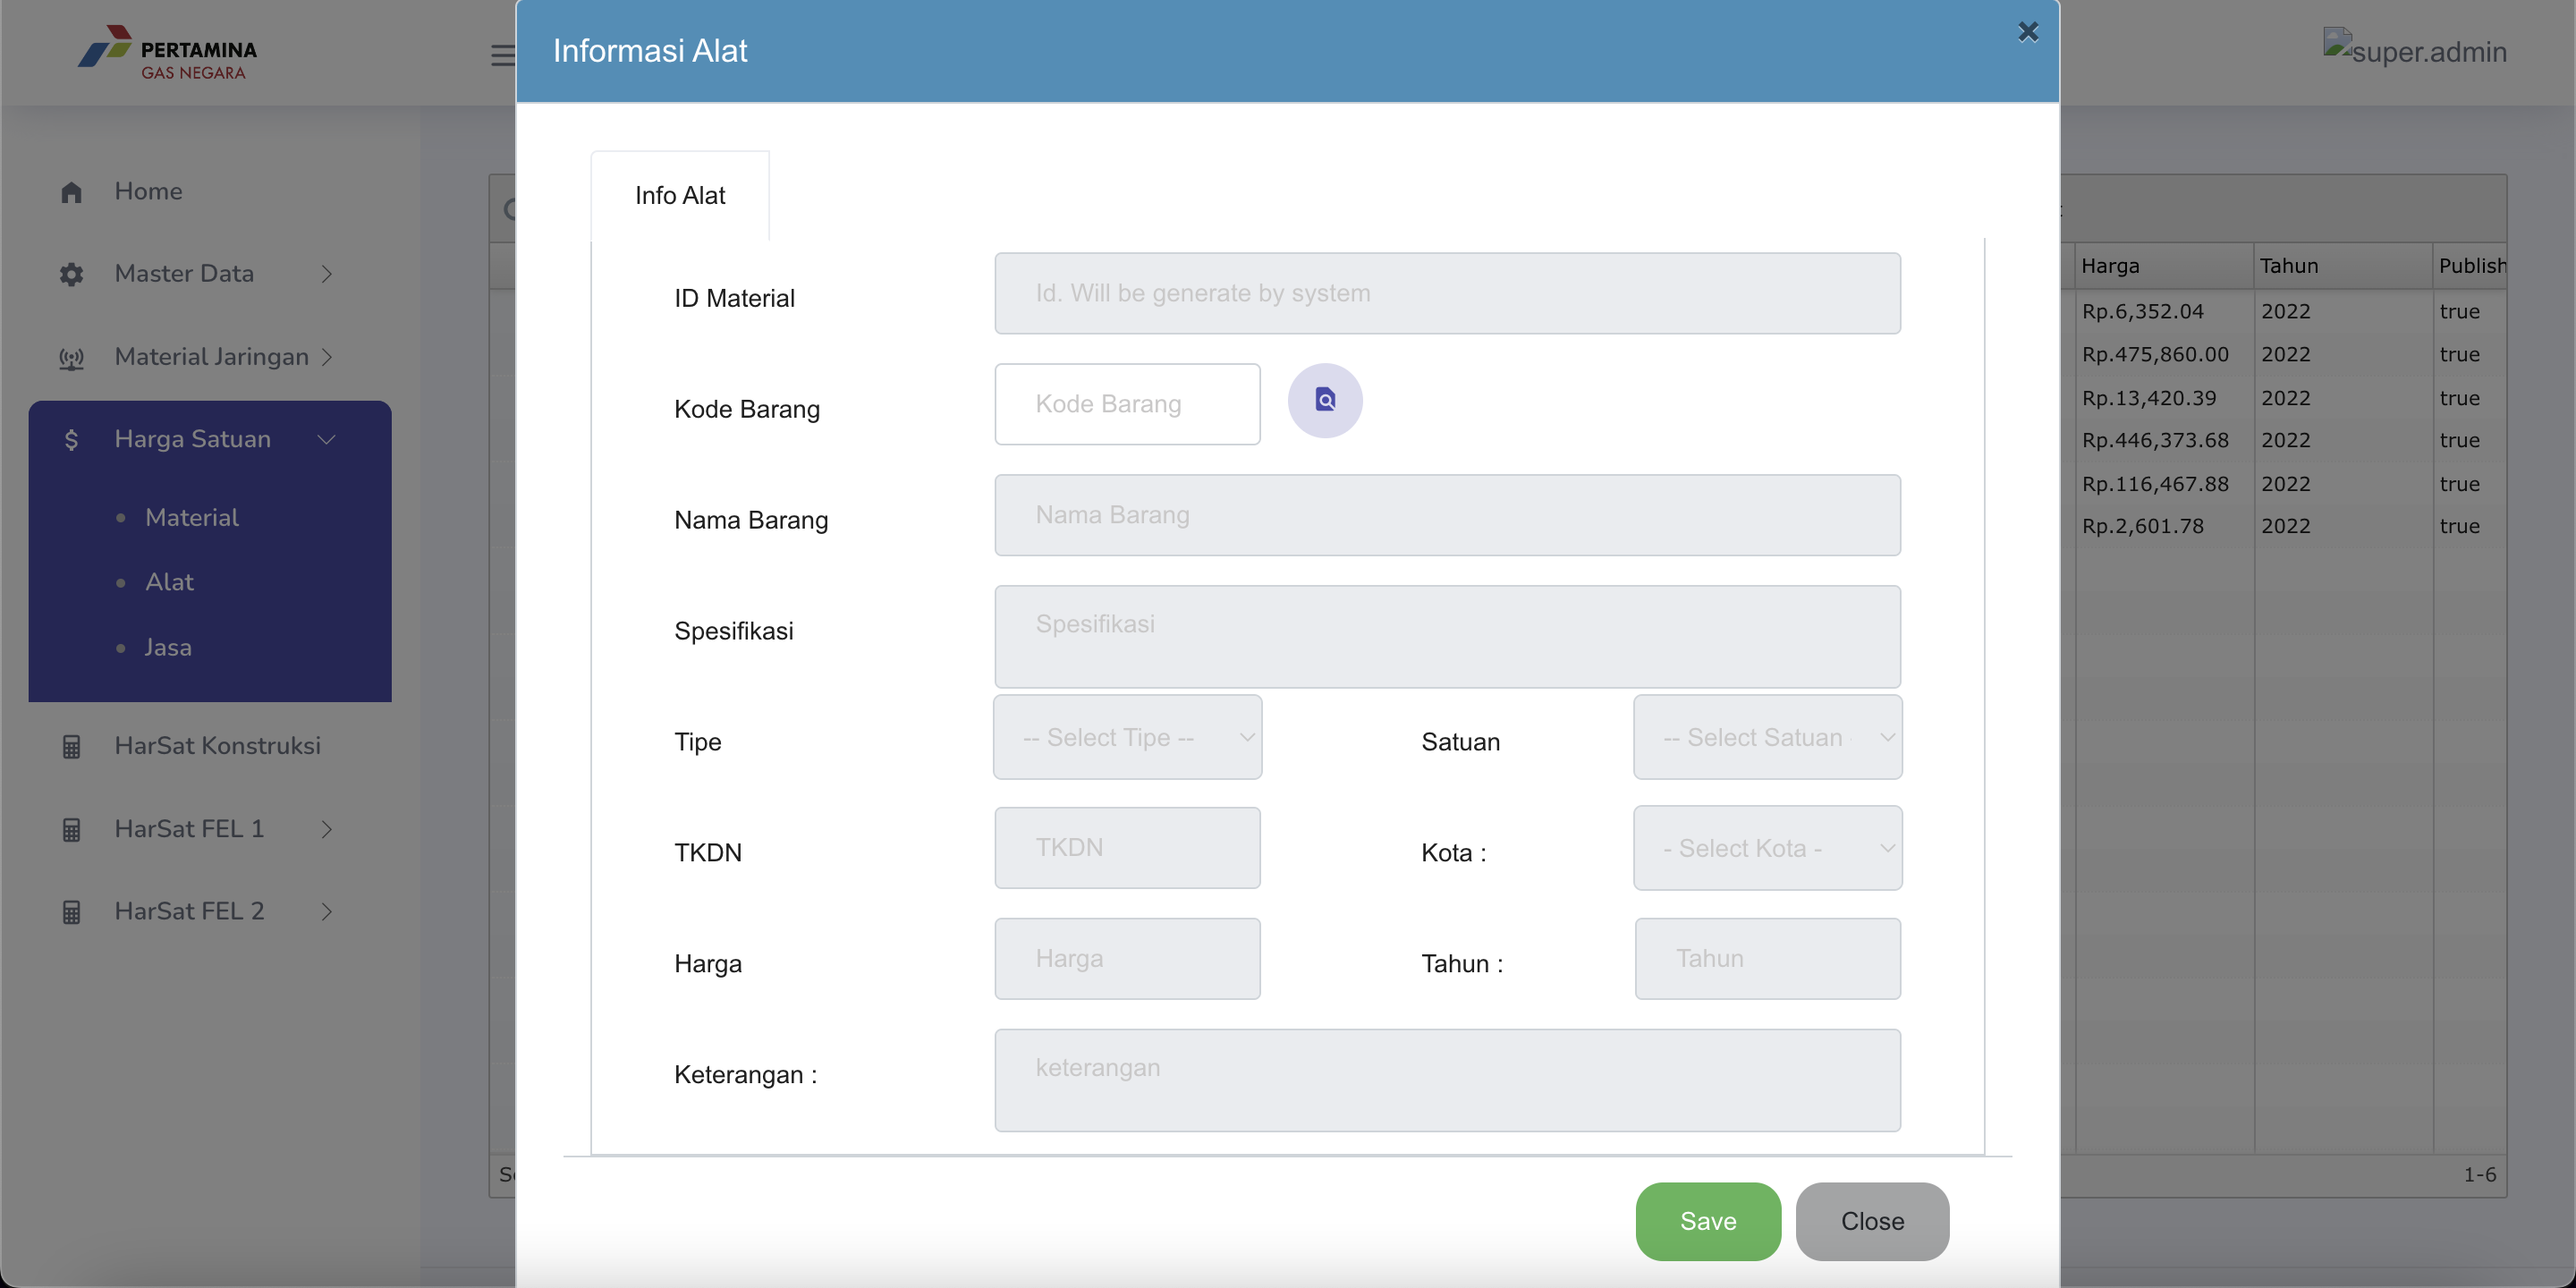Click the Kode Barang search icon button

point(1324,400)
